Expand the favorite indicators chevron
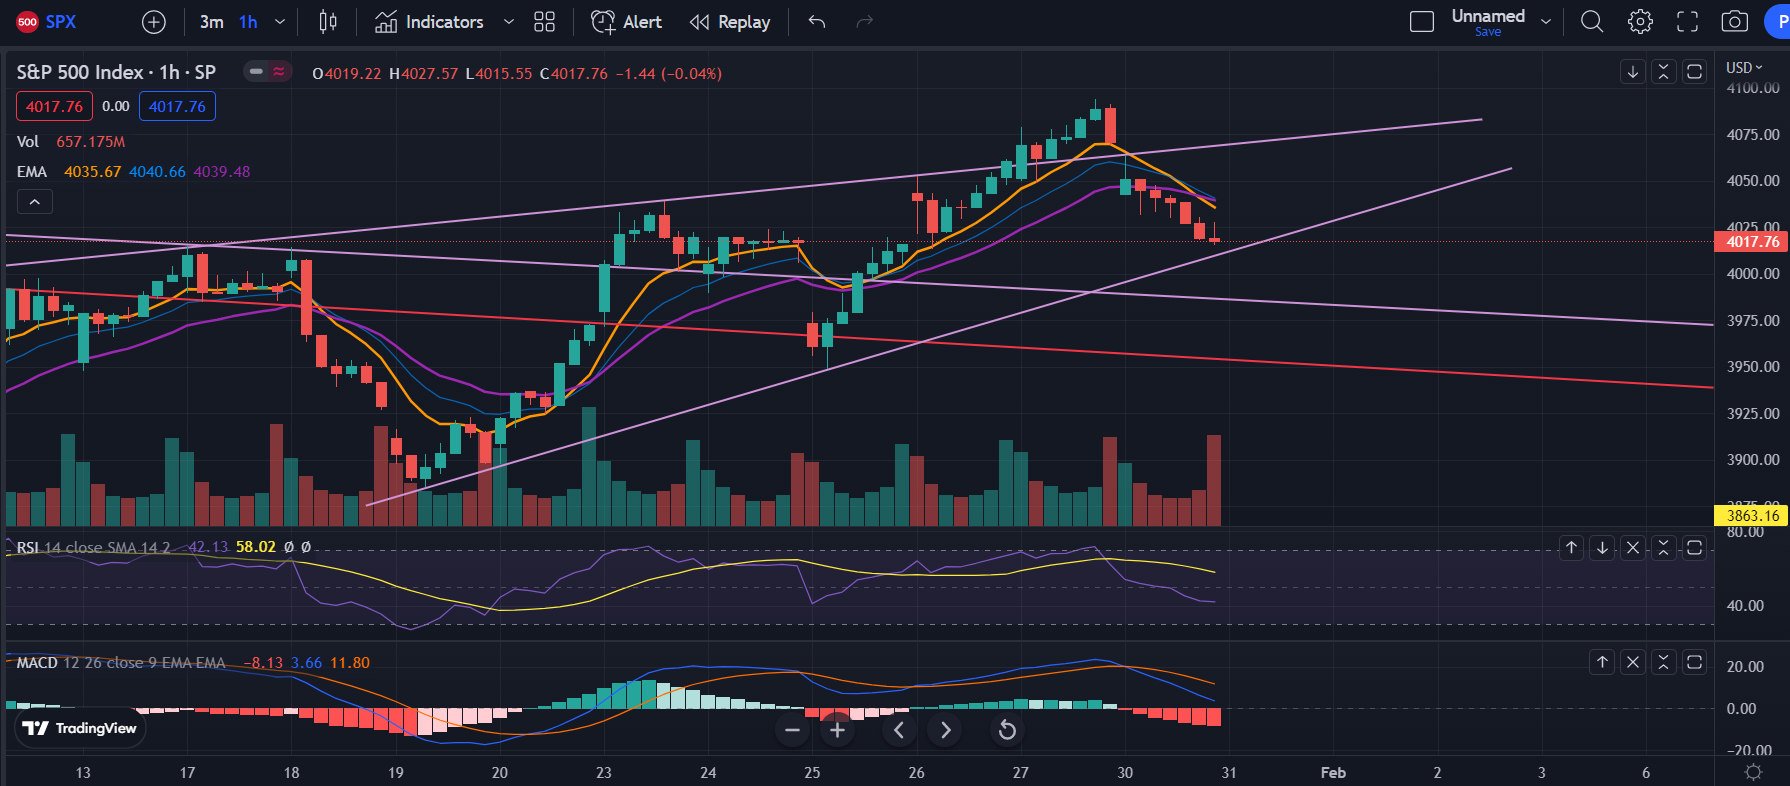The width and height of the screenshot is (1790, 786). pyautogui.click(x=508, y=22)
